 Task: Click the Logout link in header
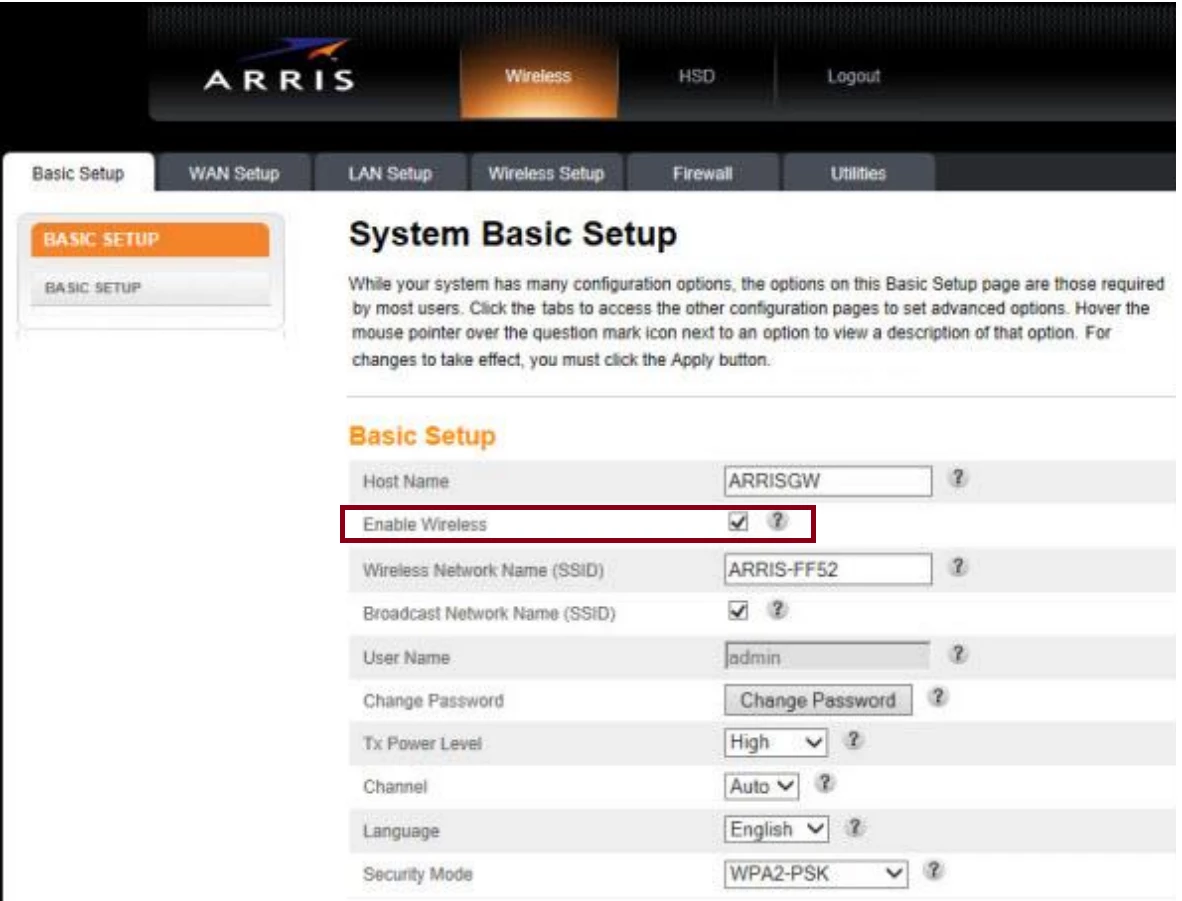[853, 76]
